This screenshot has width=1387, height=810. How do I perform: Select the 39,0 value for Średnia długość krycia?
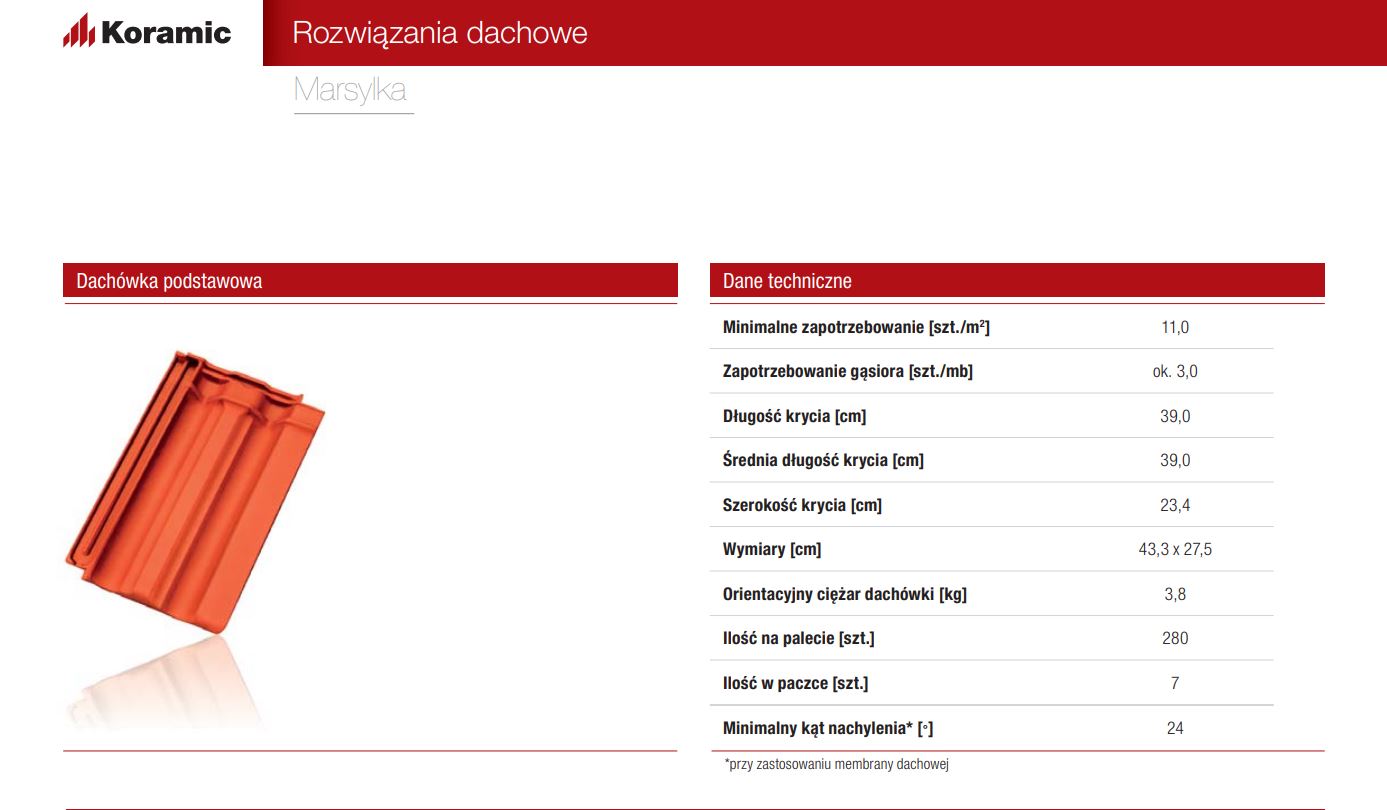[1175, 461]
